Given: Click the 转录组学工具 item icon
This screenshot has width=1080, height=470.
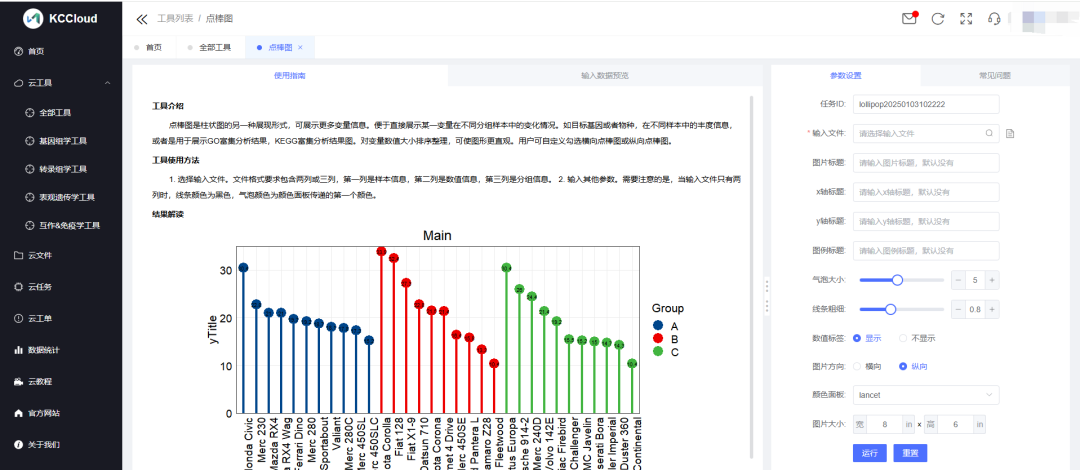Looking at the screenshot, I should 29,169.
